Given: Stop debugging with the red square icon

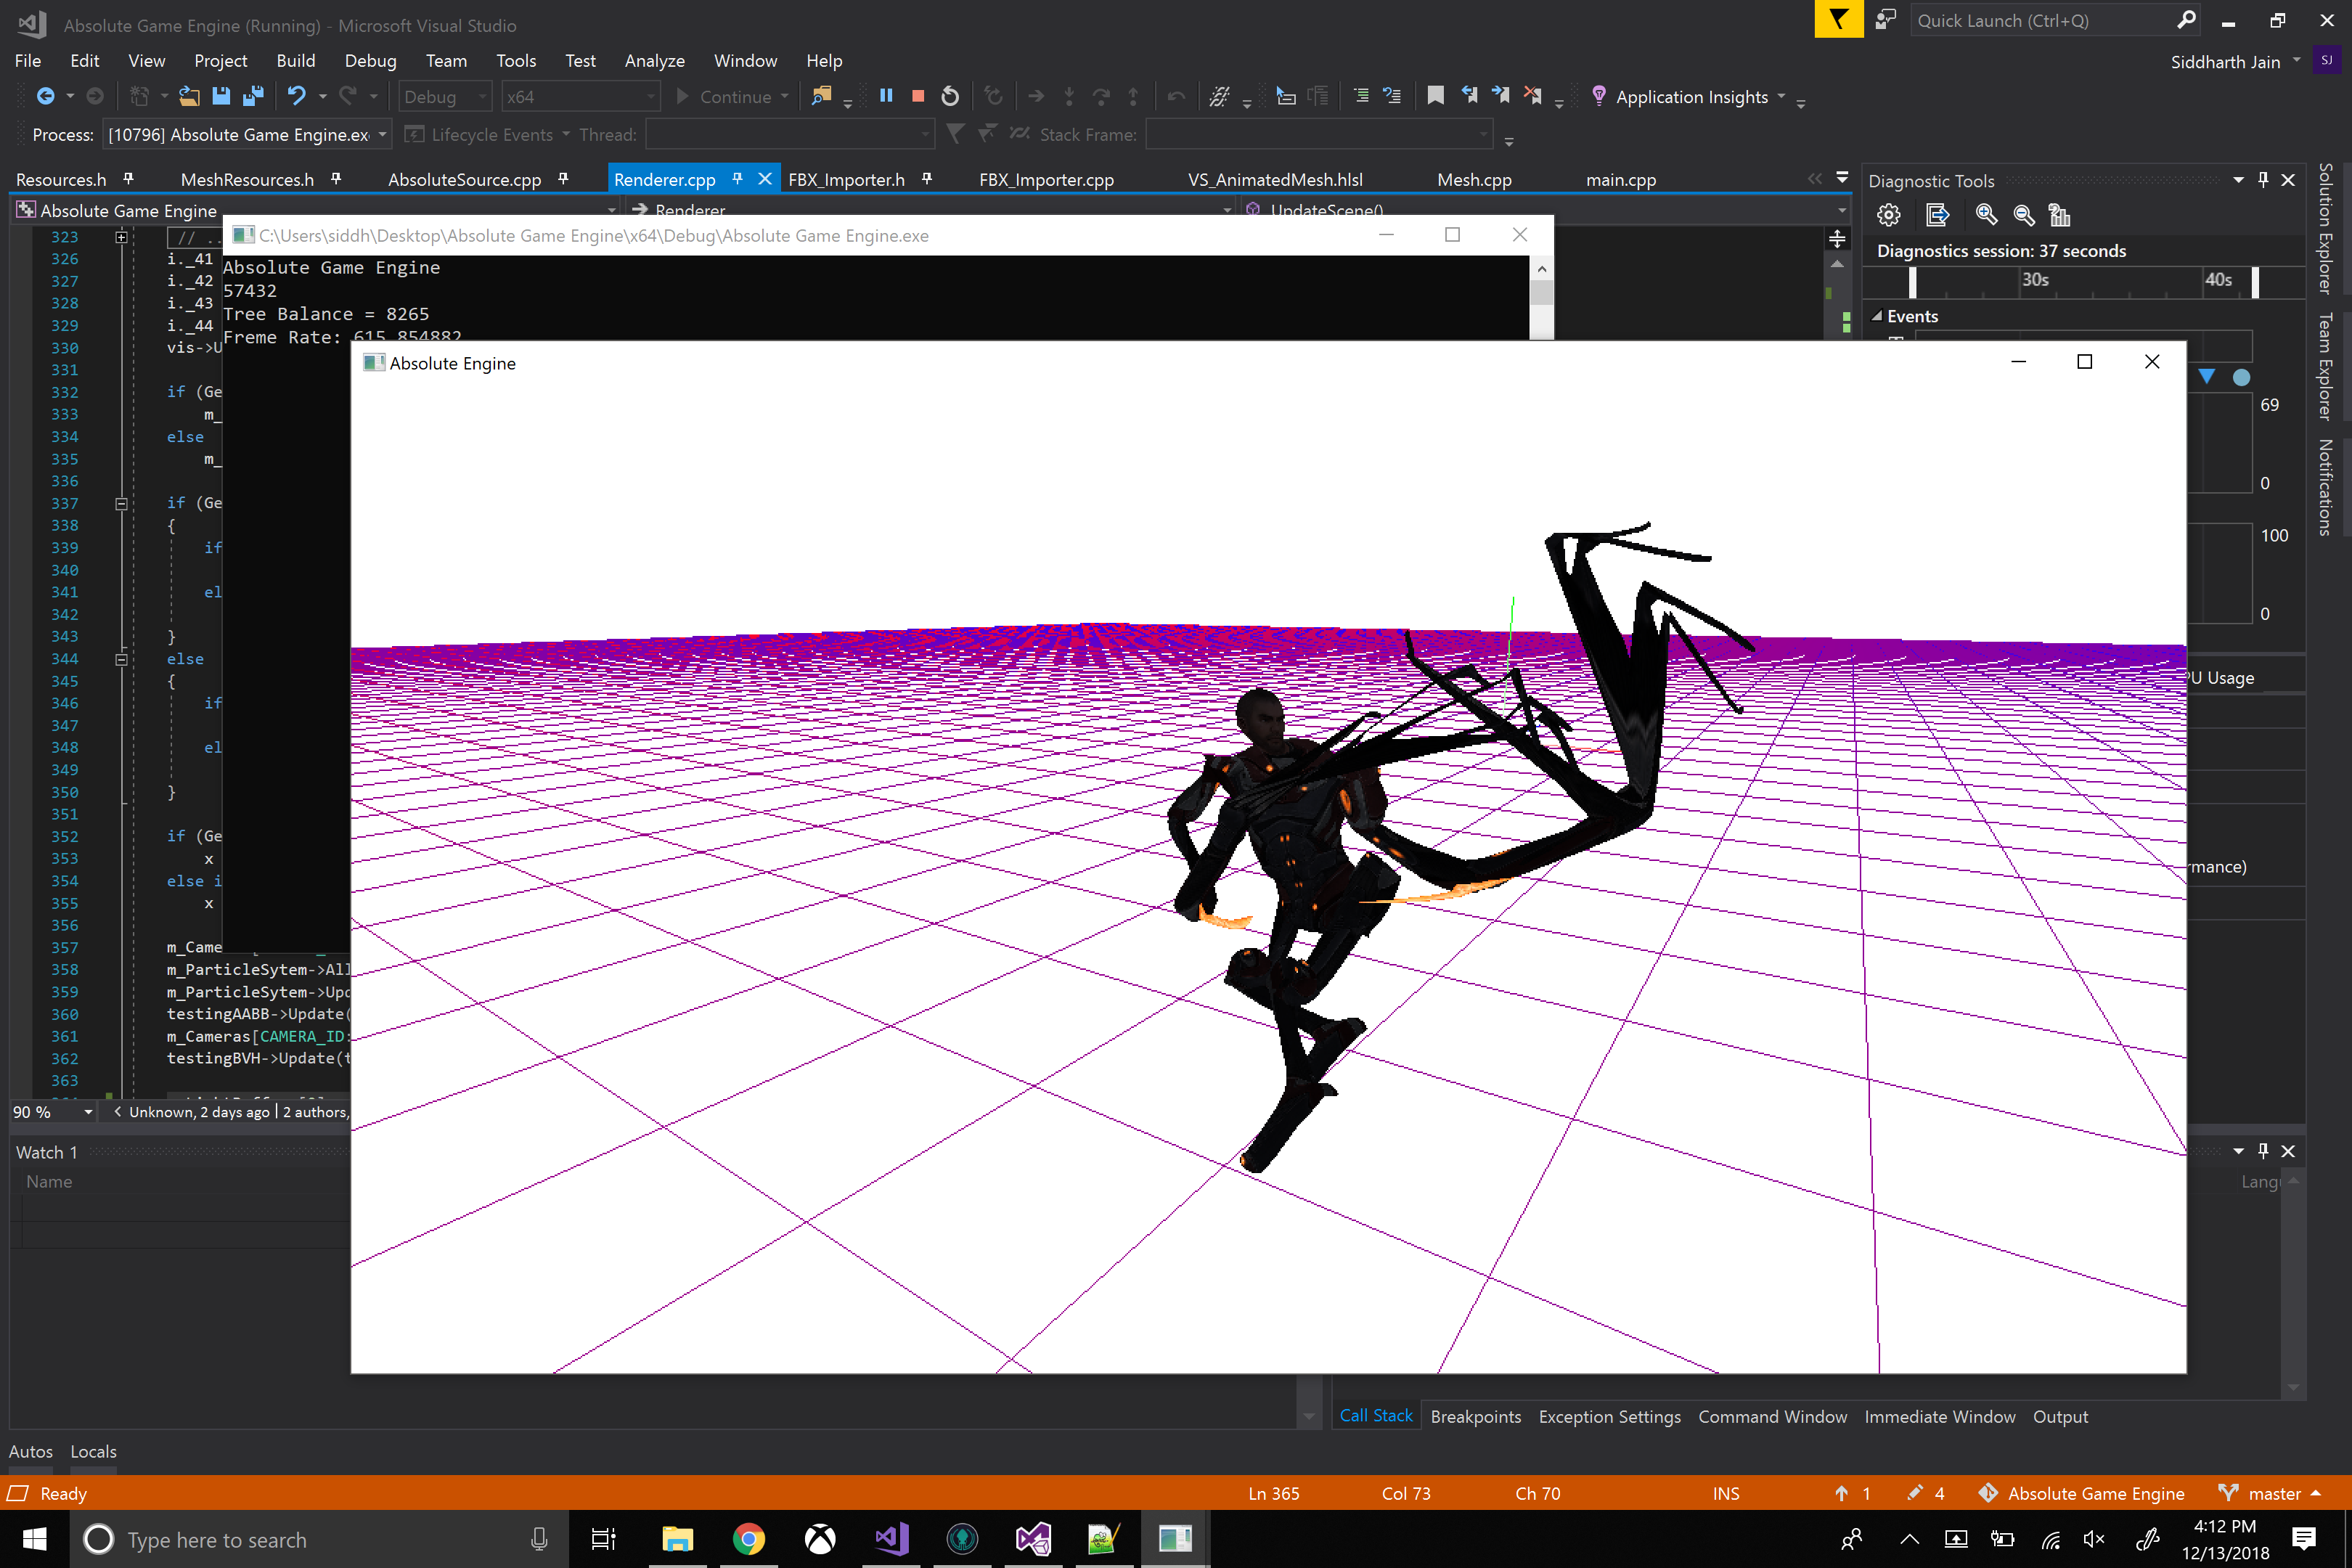Looking at the screenshot, I should [x=918, y=96].
